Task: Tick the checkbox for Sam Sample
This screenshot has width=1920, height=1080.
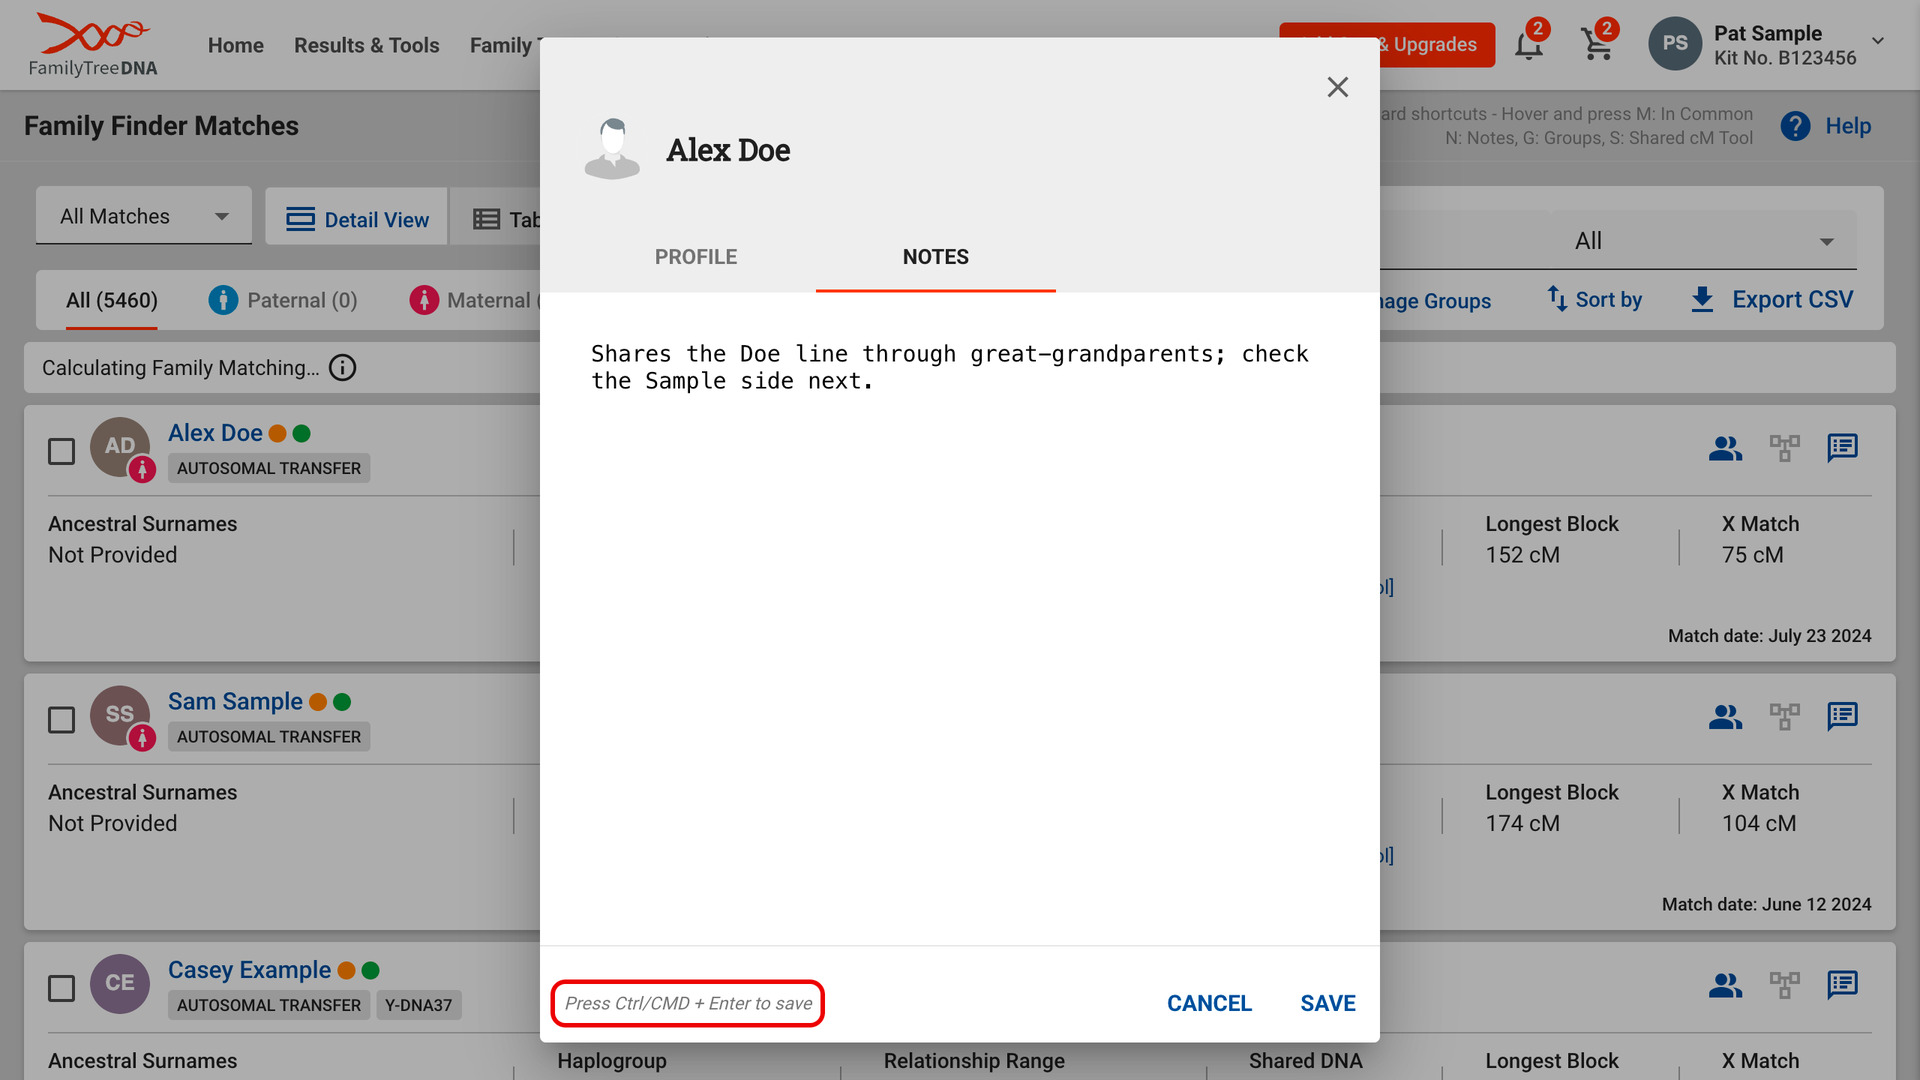Action: pyautogui.click(x=62, y=720)
